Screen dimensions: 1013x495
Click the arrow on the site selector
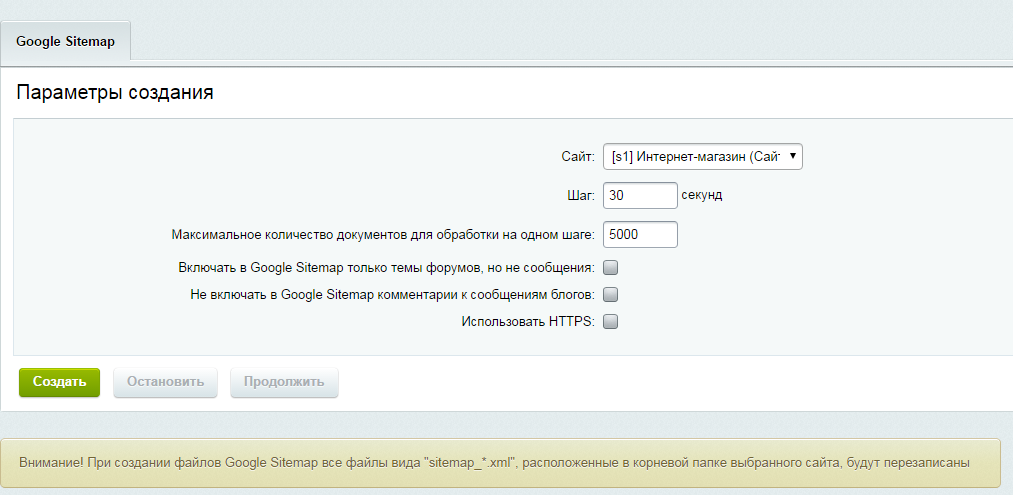792,156
